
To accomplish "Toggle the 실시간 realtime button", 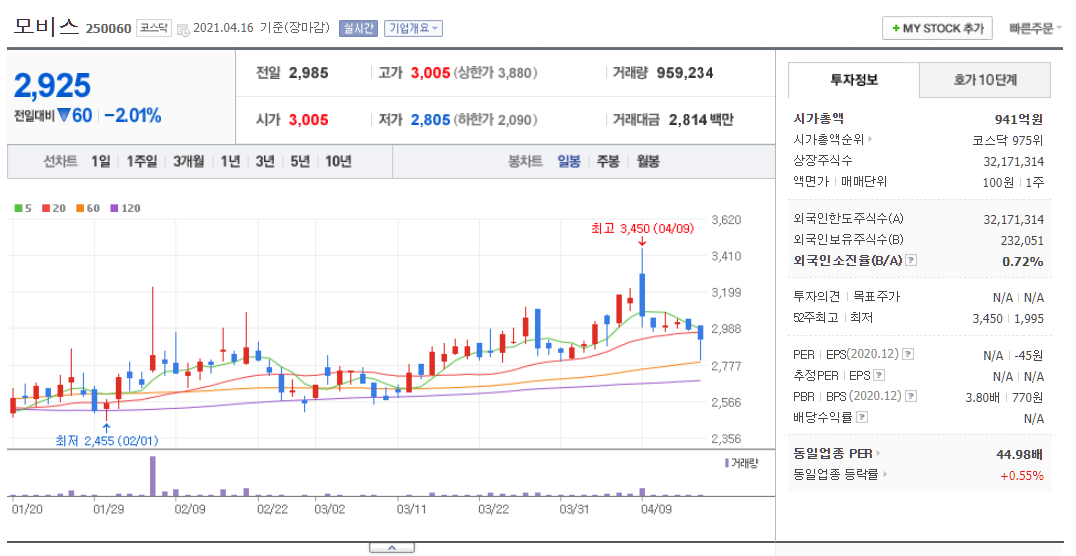I will click(358, 28).
